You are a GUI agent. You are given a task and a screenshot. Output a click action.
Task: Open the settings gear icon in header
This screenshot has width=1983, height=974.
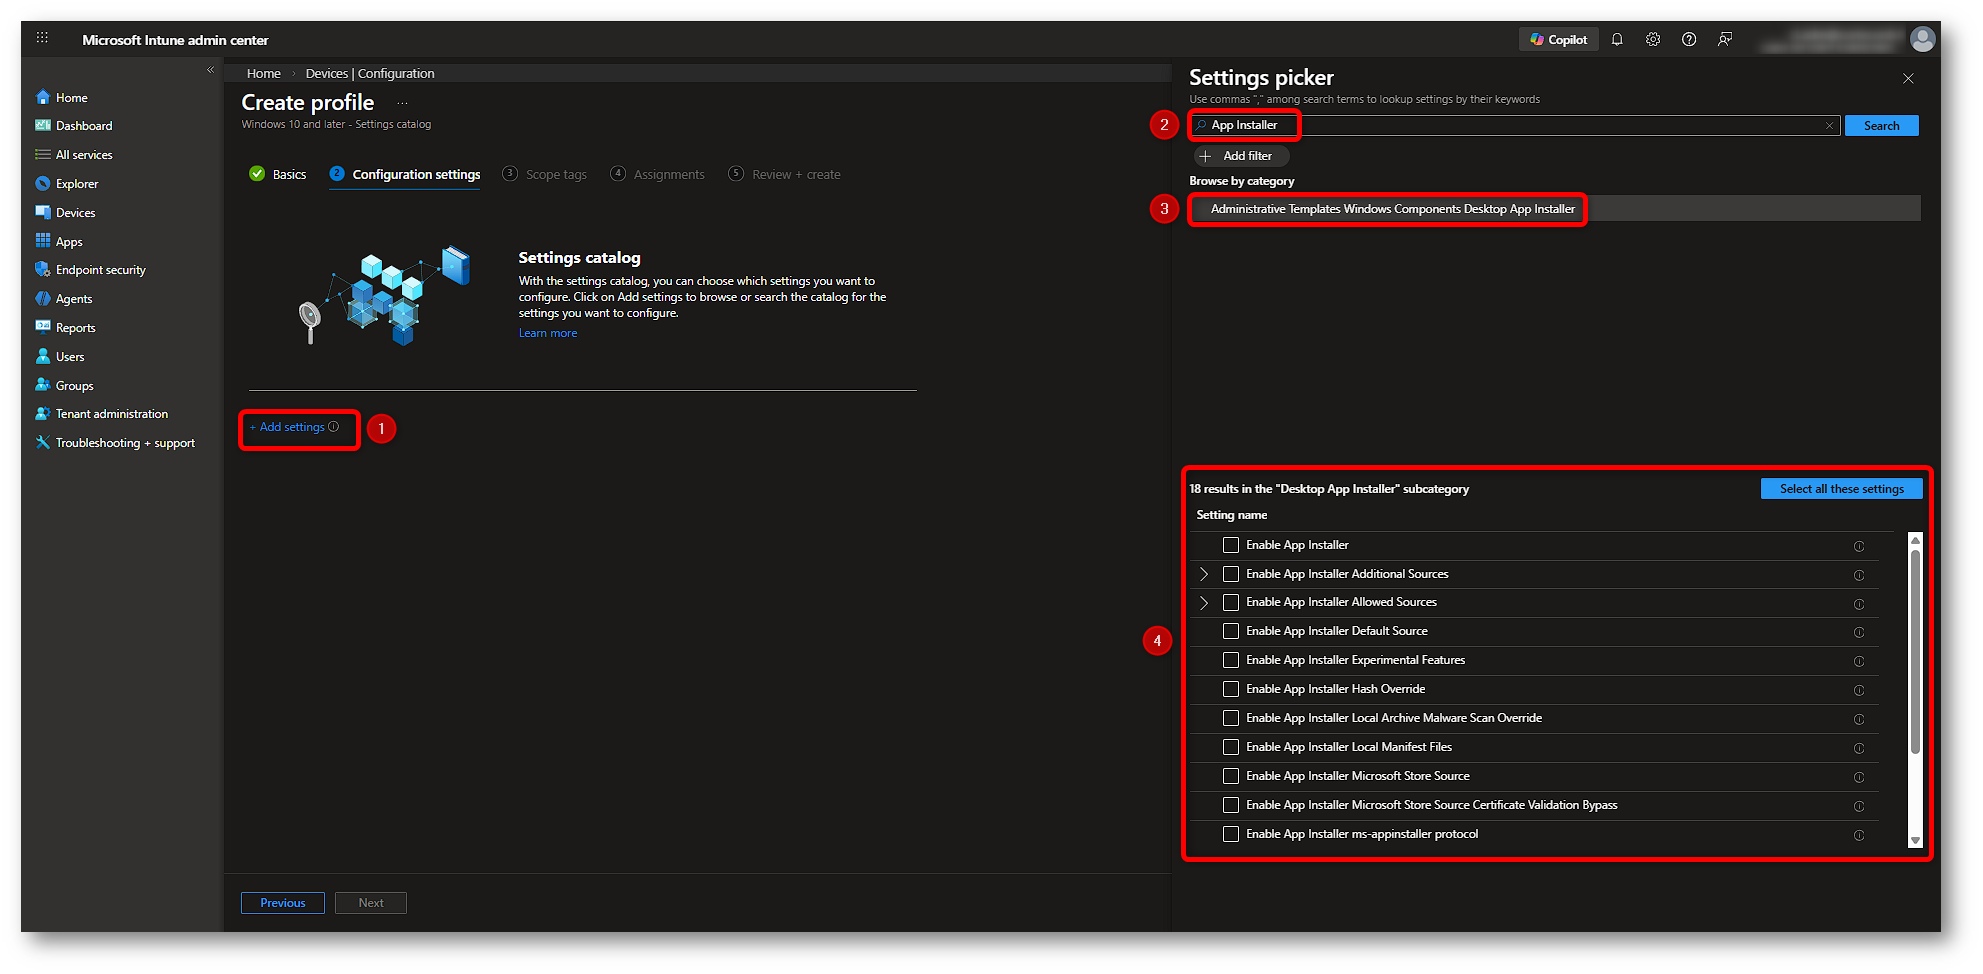point(1653,40)
